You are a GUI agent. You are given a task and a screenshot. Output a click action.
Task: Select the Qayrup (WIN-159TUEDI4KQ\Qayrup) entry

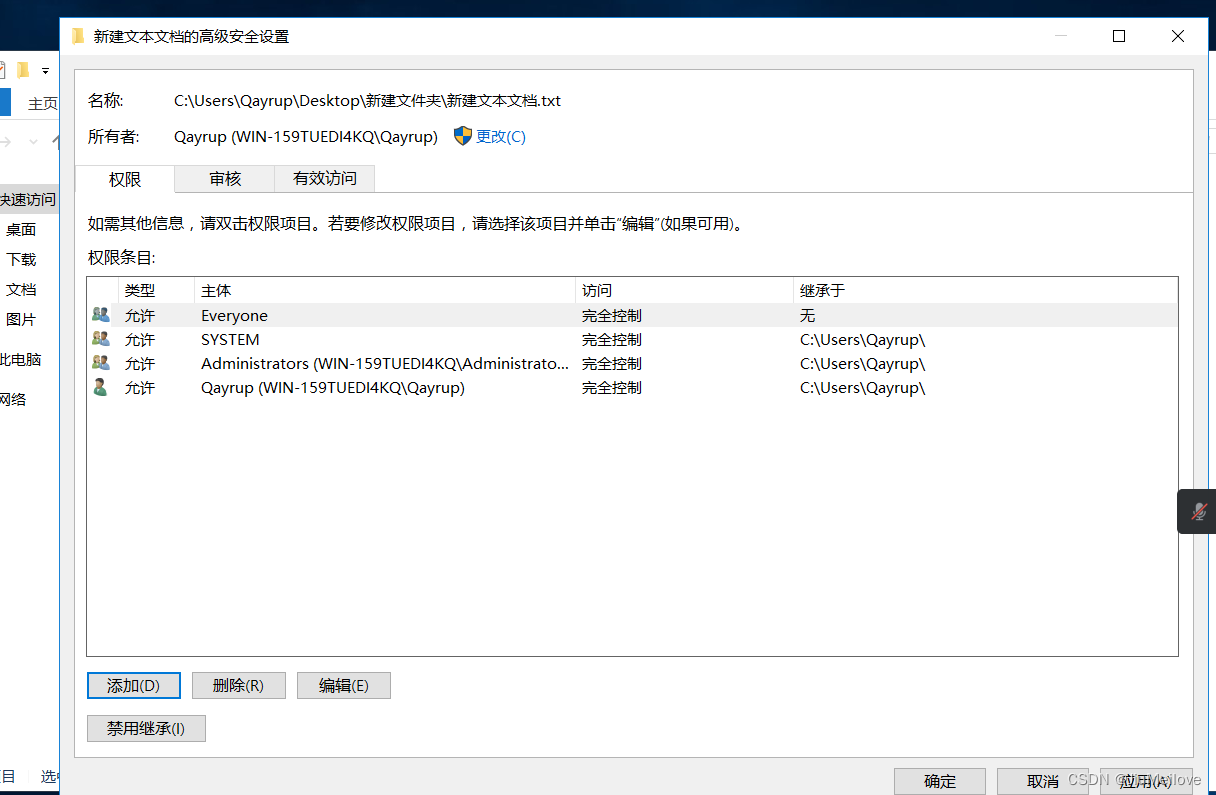632,387
